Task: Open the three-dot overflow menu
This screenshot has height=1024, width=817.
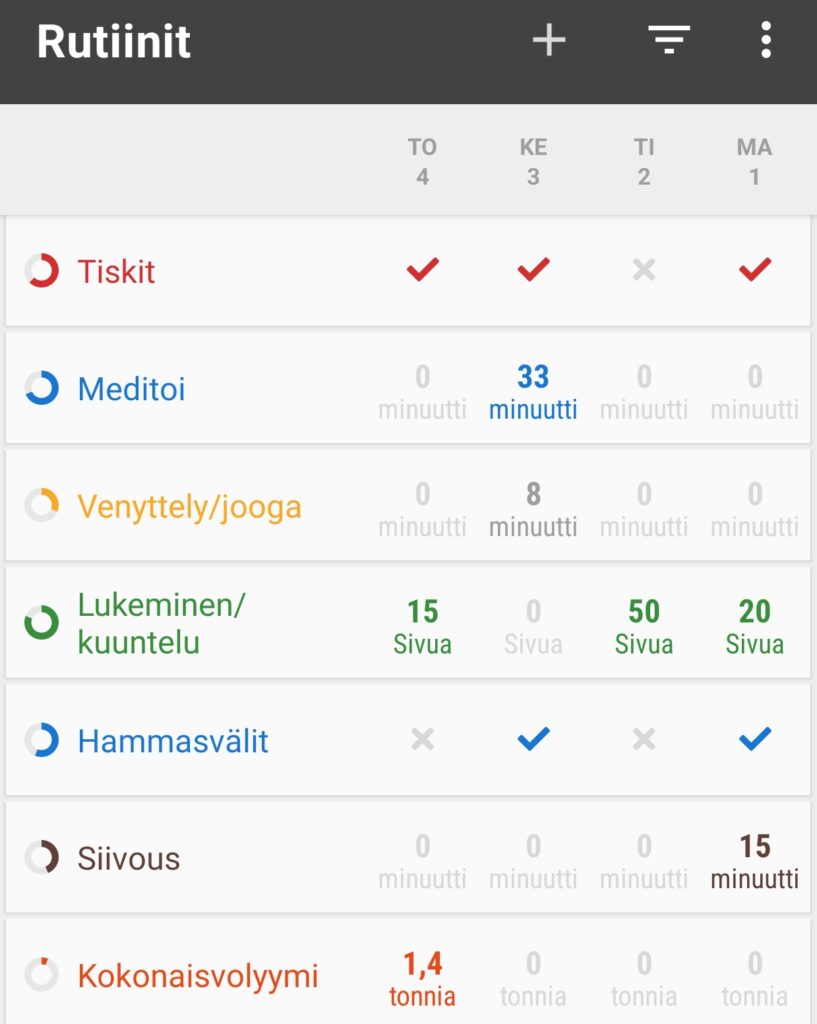Action: coord(765,41)
